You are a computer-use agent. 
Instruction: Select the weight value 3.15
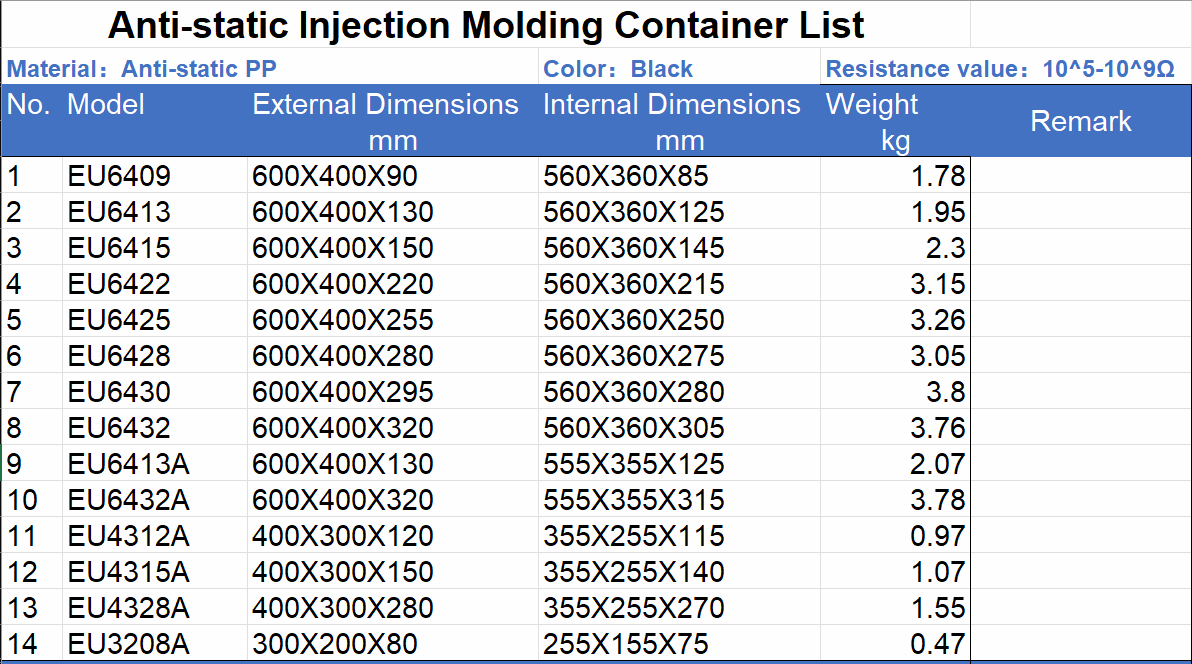(x=937, y=285)
